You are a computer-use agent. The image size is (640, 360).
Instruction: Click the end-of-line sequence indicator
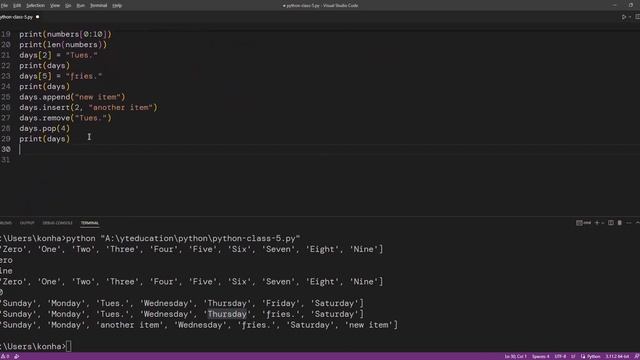pyautogui.click(x=573, y=356)
